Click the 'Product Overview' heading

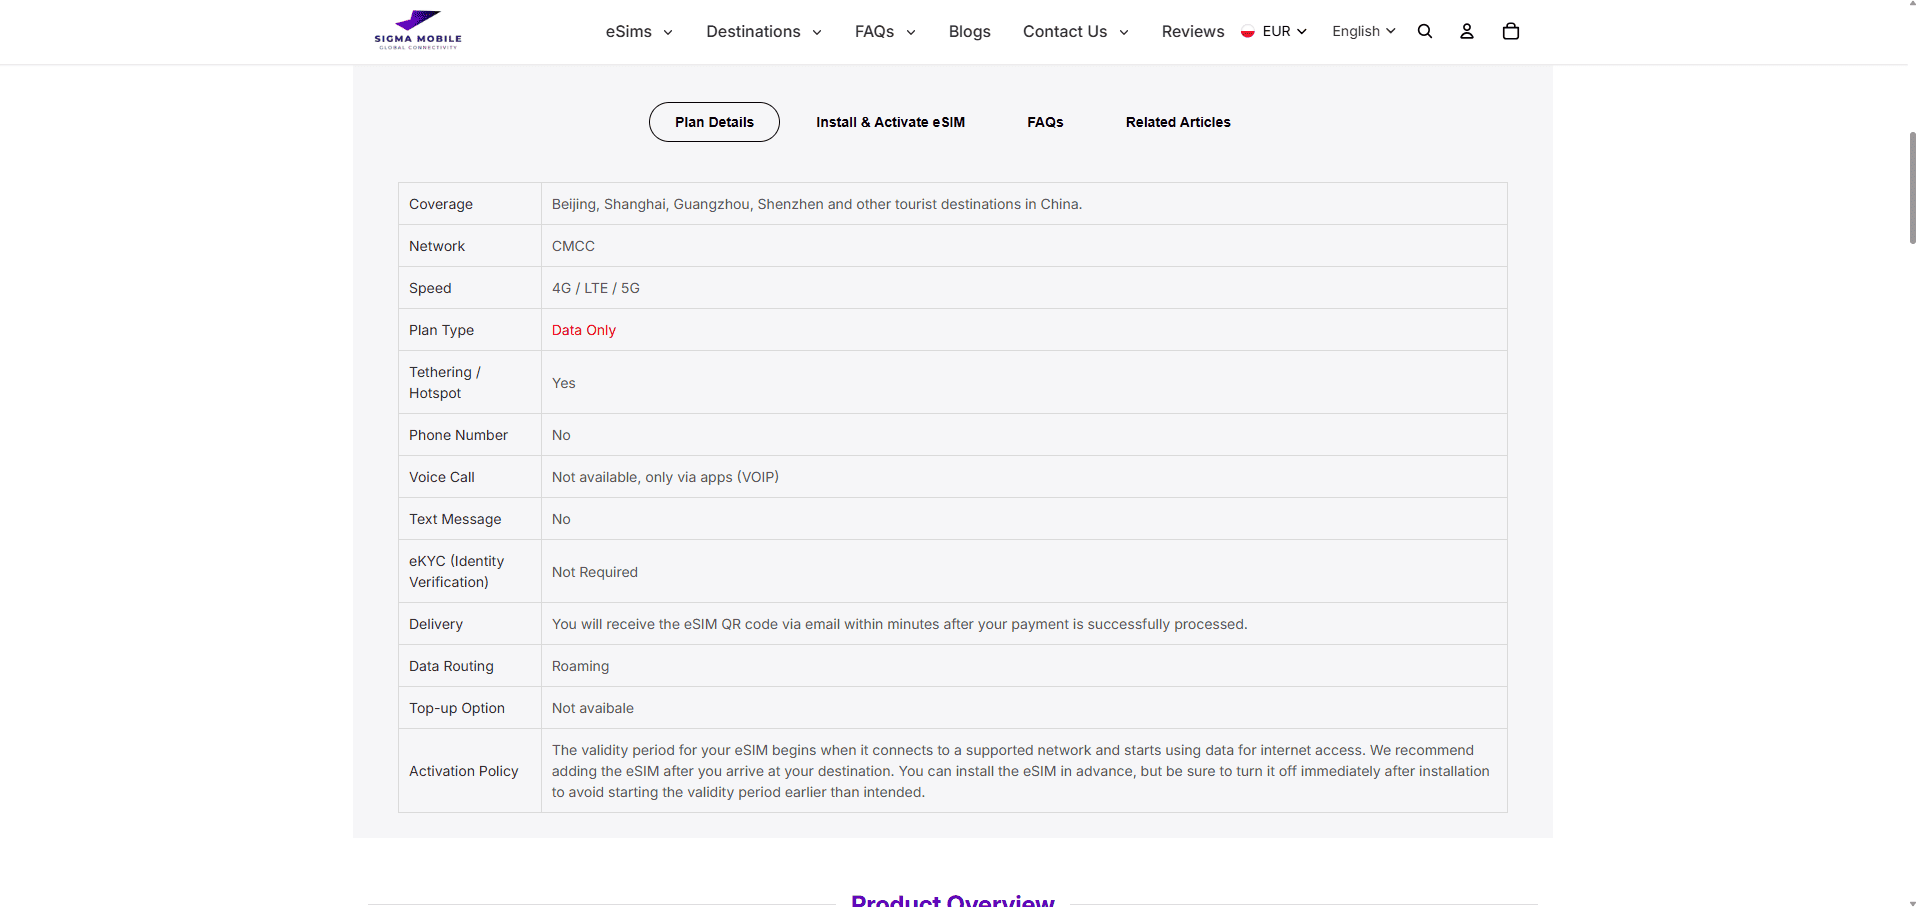[953, 899]
